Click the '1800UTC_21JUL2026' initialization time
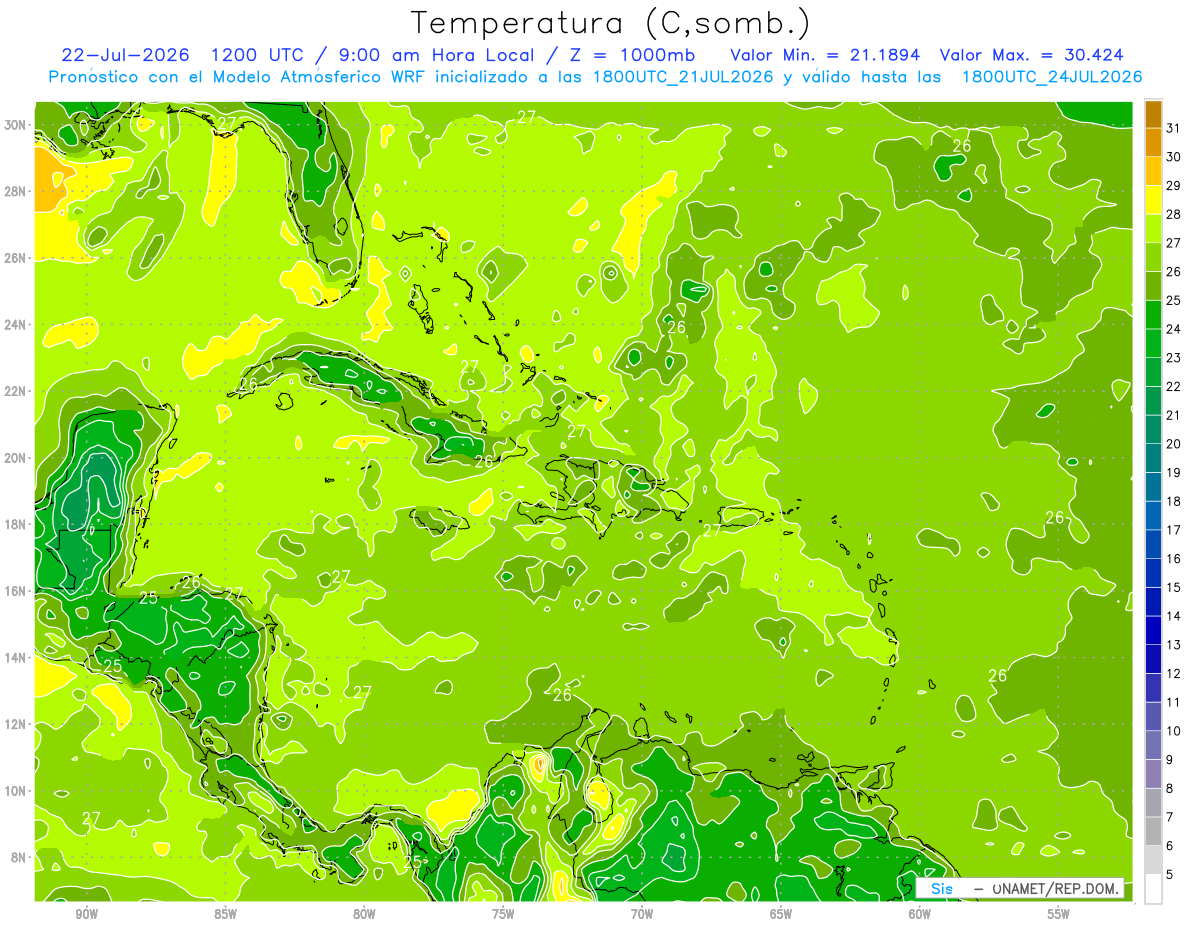This screenshot has width=1200, height=927. coord(683,77)
